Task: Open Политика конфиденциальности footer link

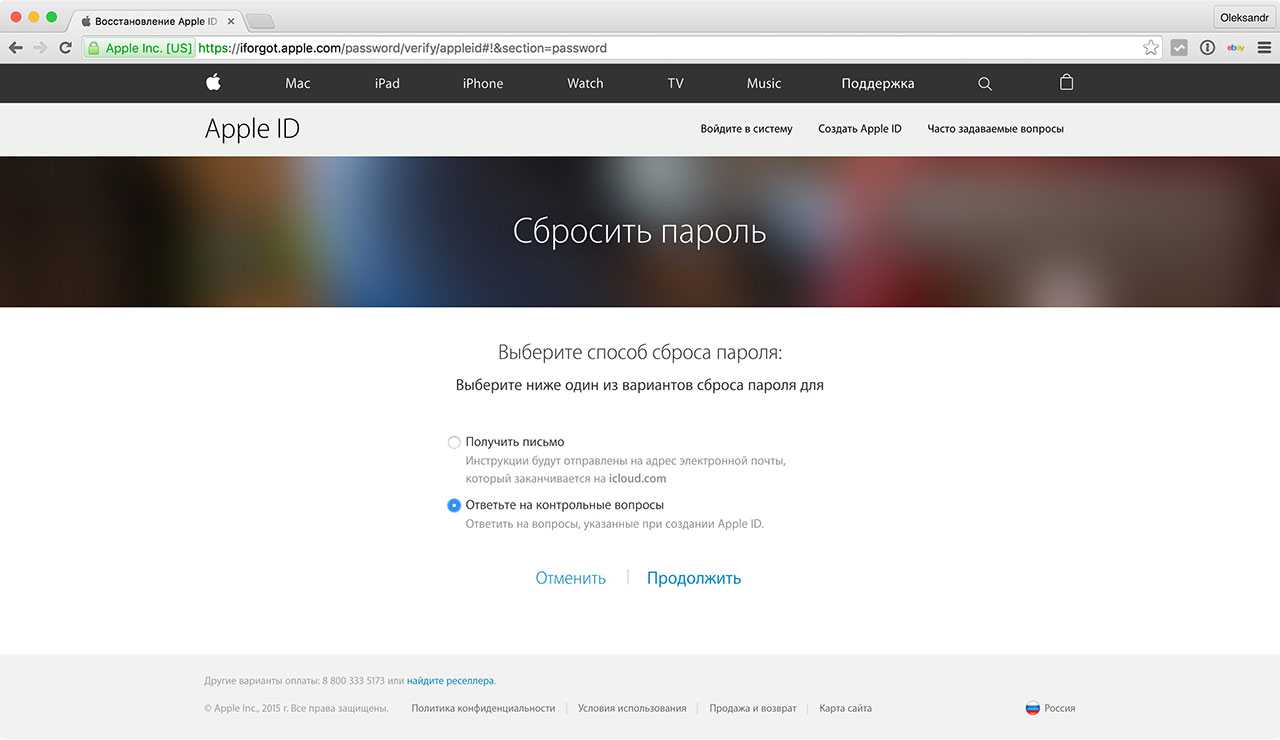Action: coord(483,708)
